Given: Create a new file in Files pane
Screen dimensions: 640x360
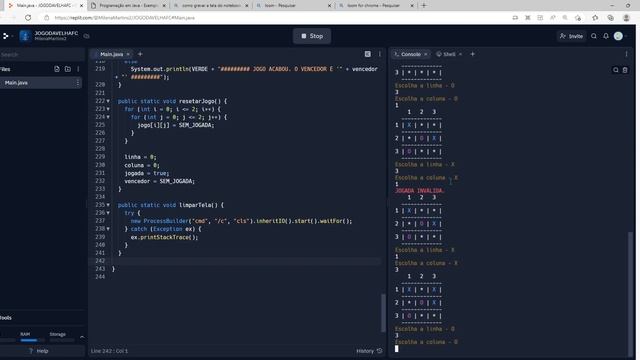Looking at the screenshot, I should click(x=57, y=69).
